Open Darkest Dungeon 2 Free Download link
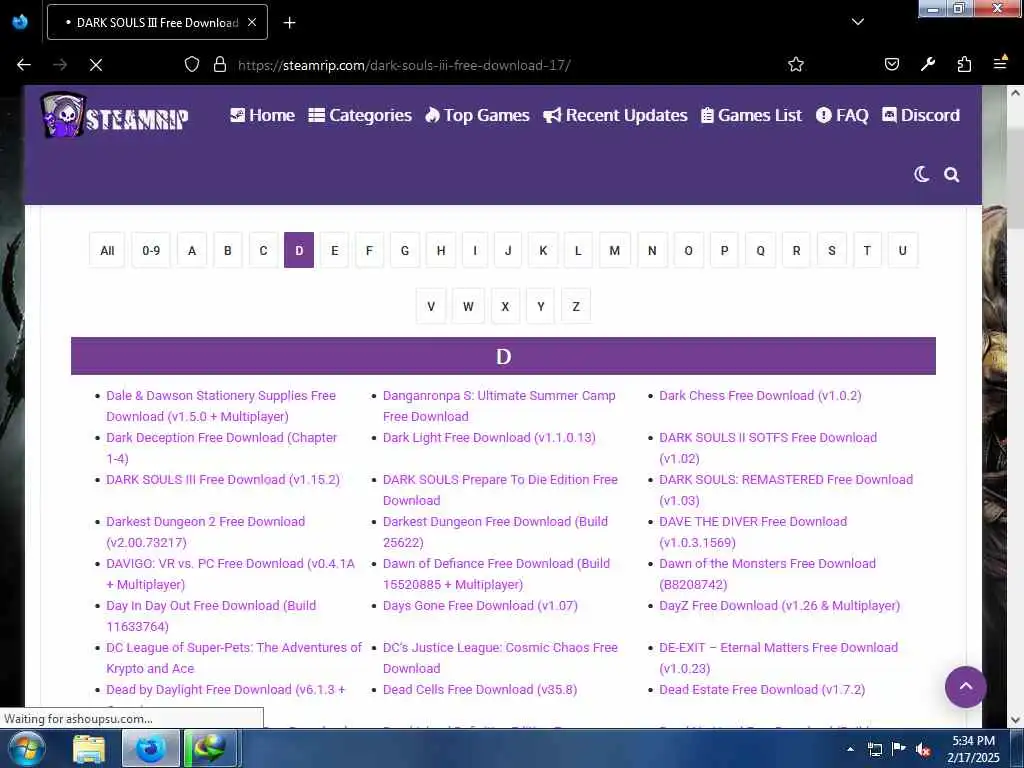This screenshot has height=768, width=1024. [206, 532]
